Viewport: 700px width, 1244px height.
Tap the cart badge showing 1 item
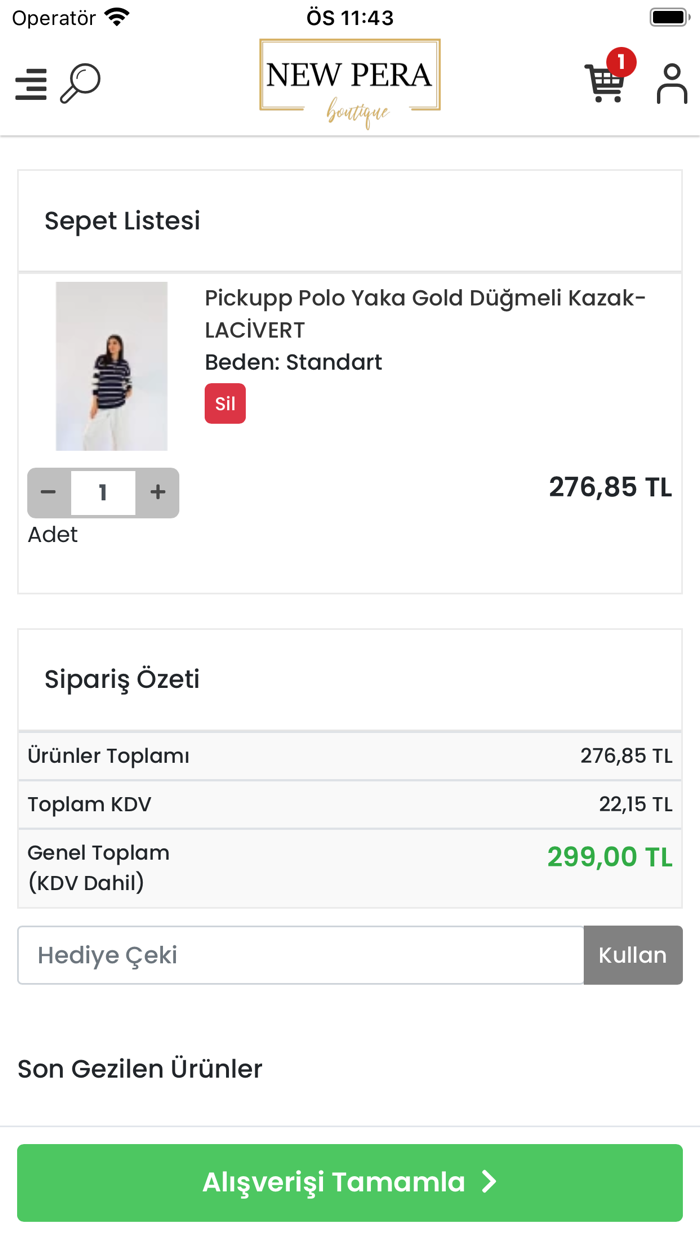tap(621, 63)
